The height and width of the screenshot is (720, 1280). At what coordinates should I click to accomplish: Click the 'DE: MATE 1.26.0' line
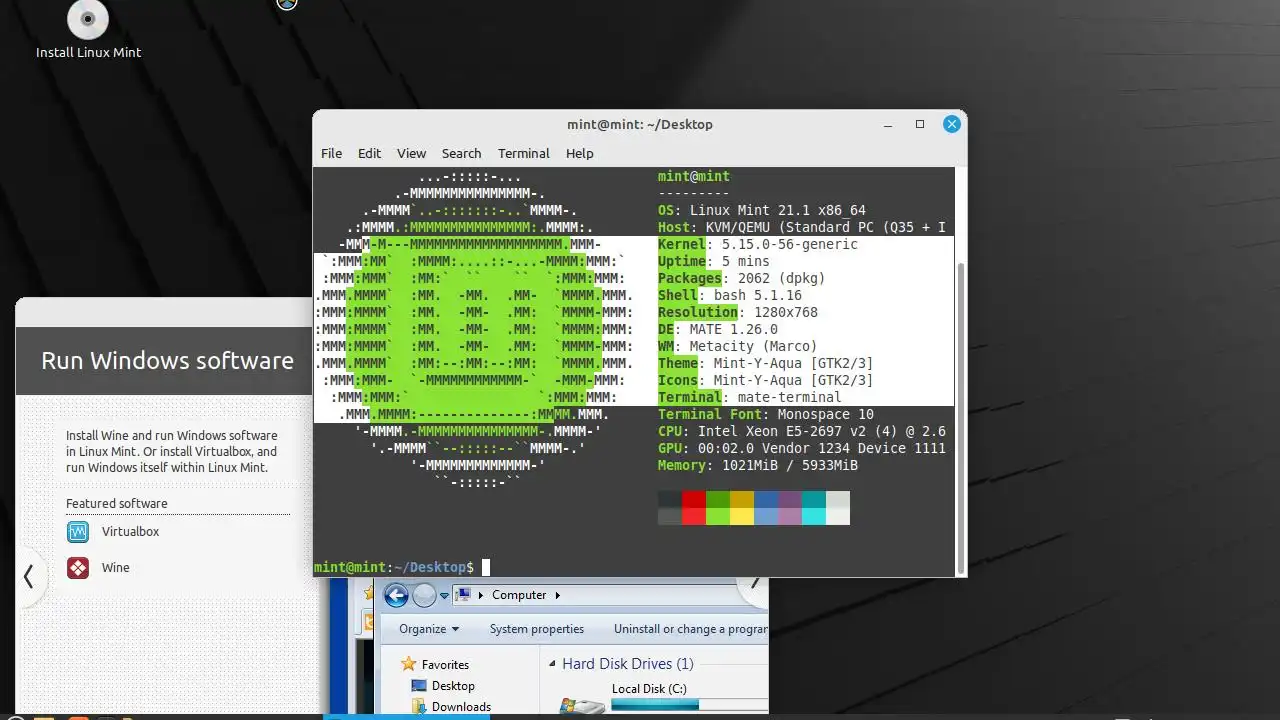click(x=718, y=329)
